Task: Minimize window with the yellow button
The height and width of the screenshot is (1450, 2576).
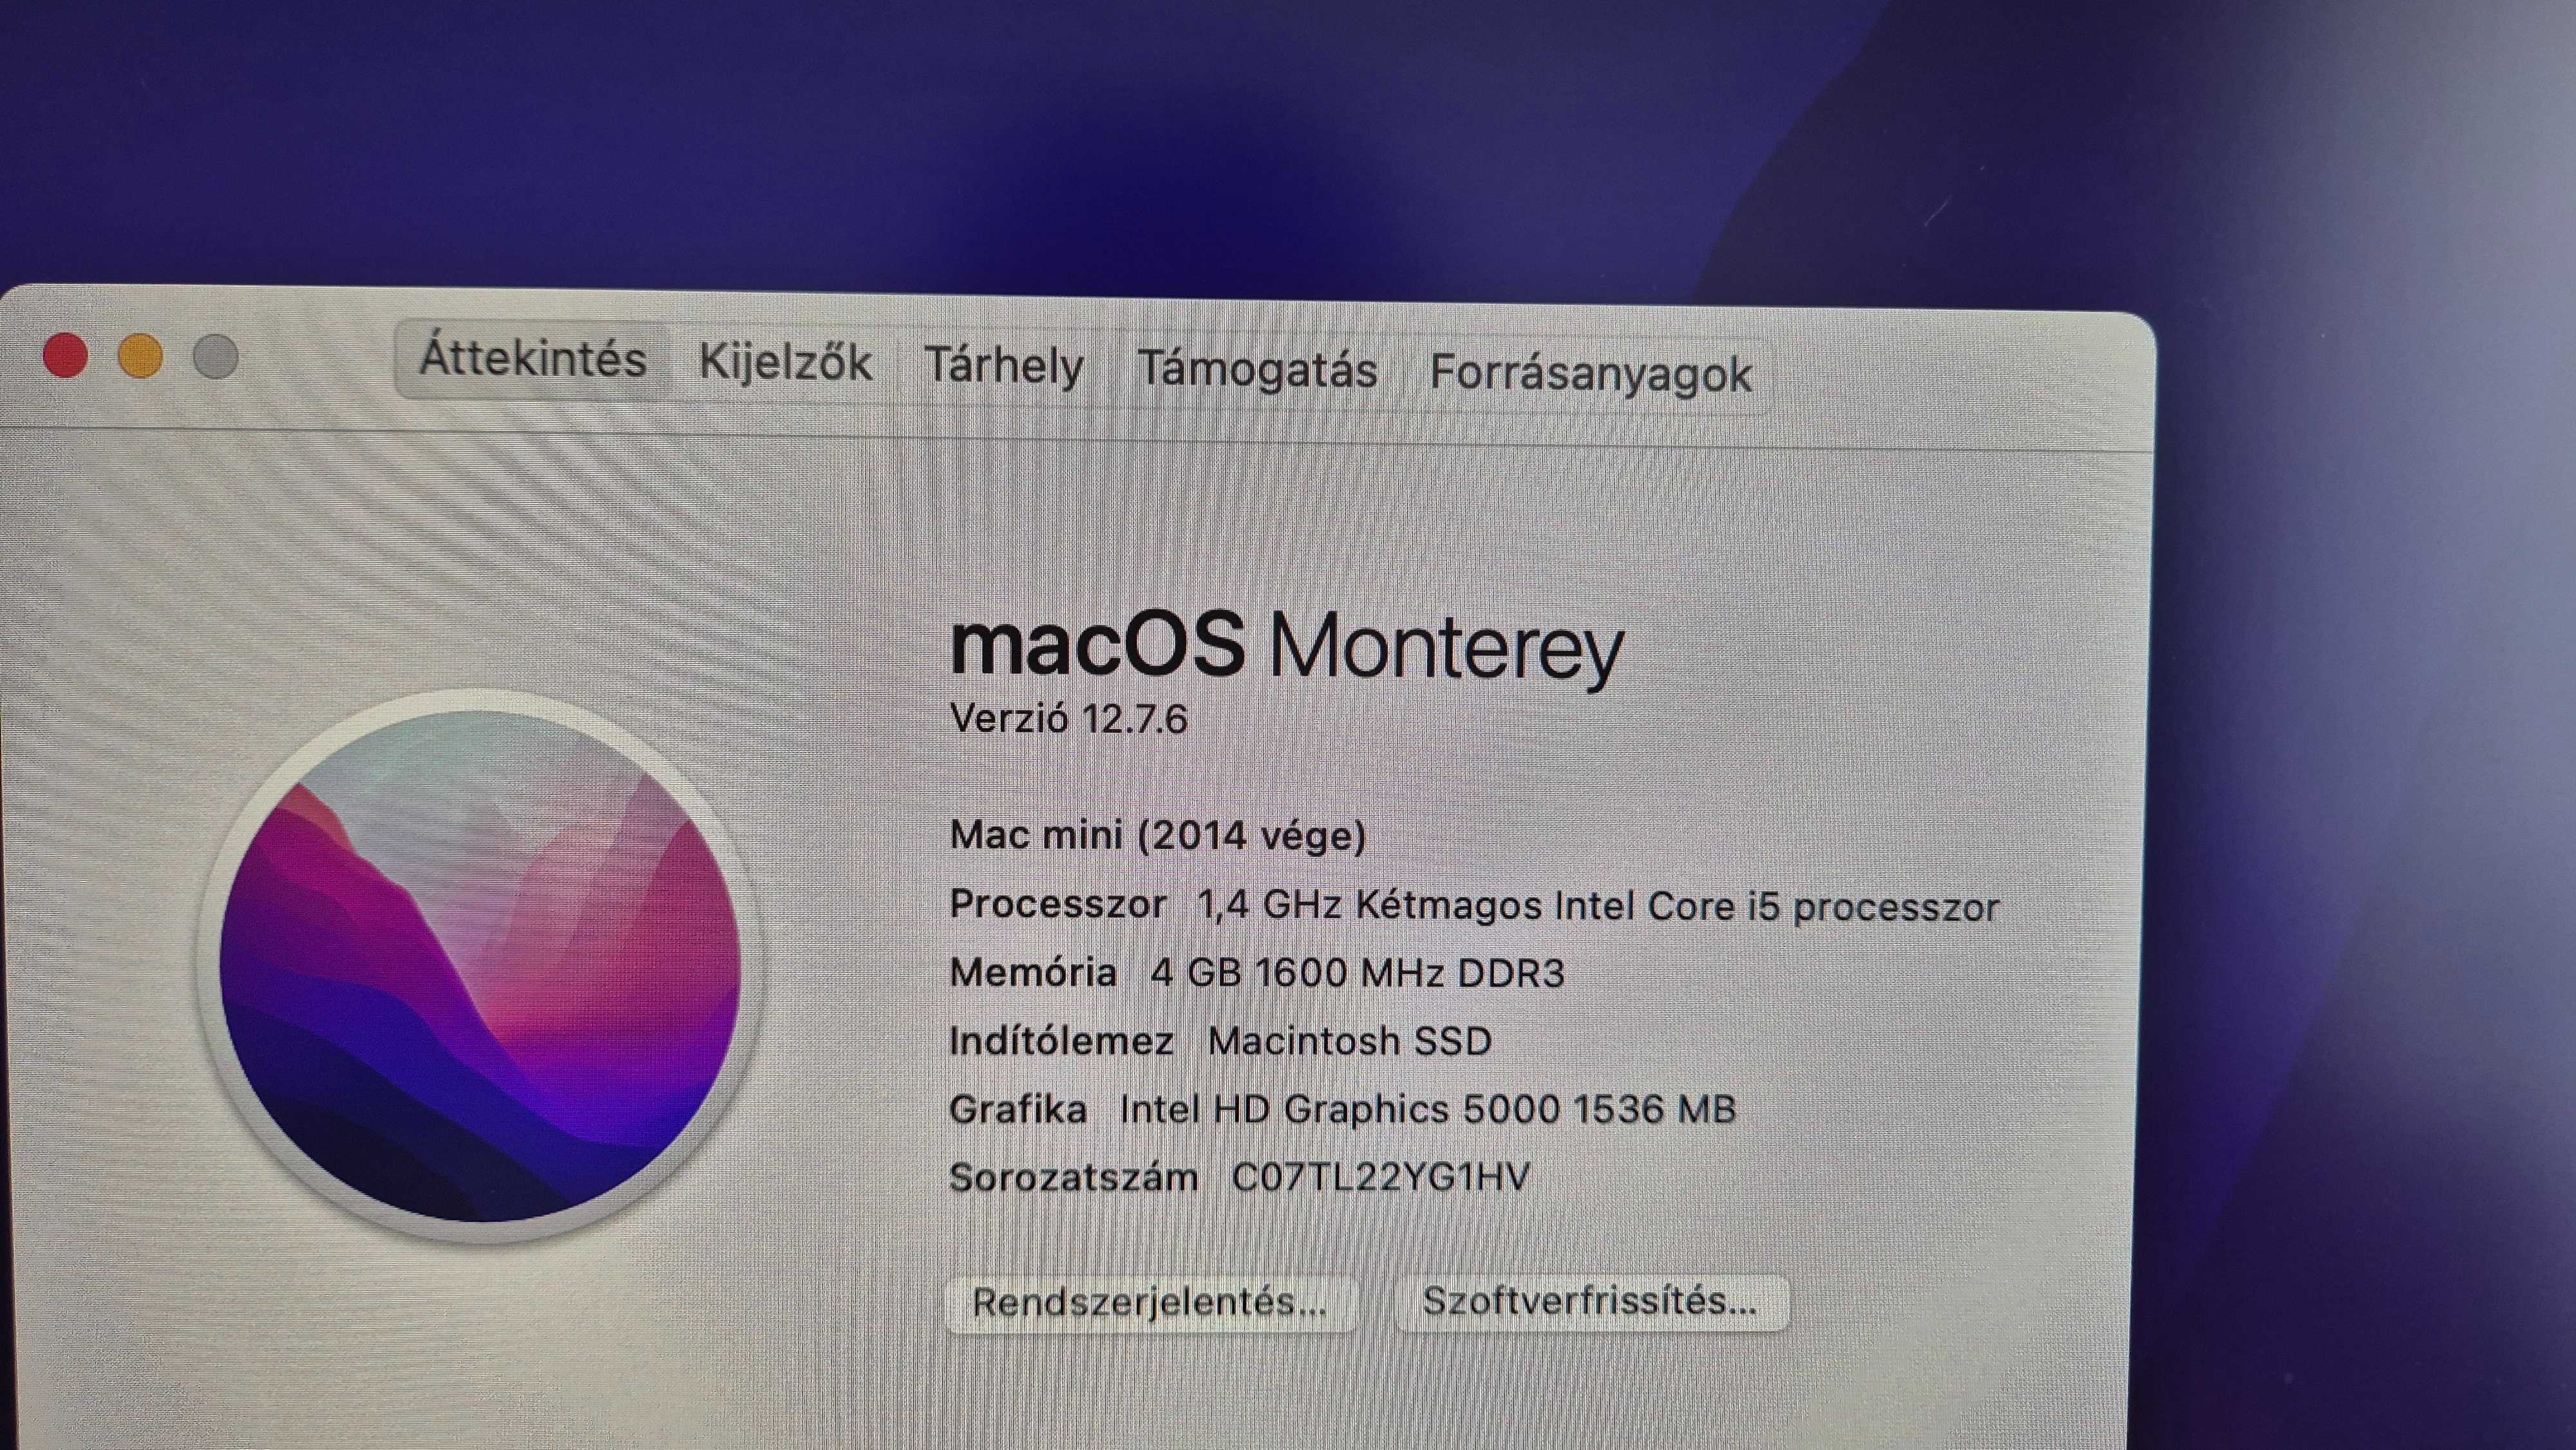Action: [140, 355]
